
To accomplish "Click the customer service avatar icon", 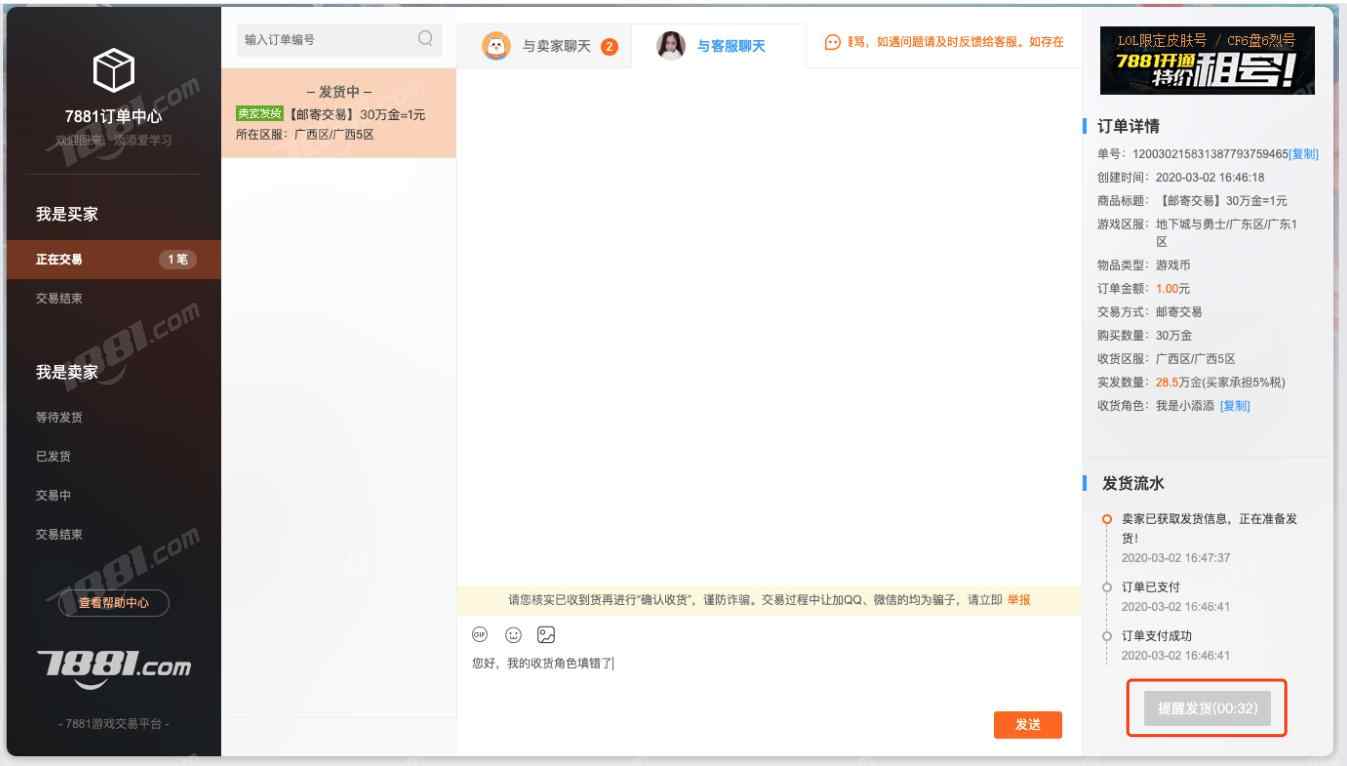I will pos(670,46).
